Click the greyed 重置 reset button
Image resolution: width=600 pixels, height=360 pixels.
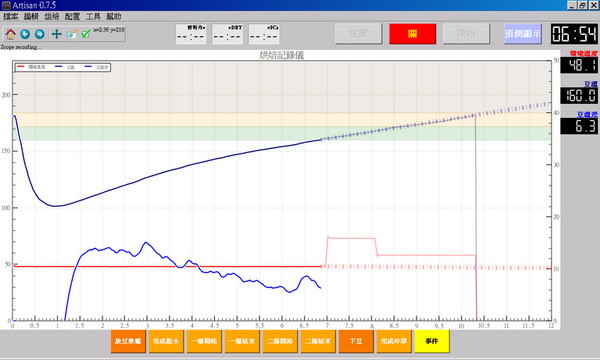tap(359, 34)
